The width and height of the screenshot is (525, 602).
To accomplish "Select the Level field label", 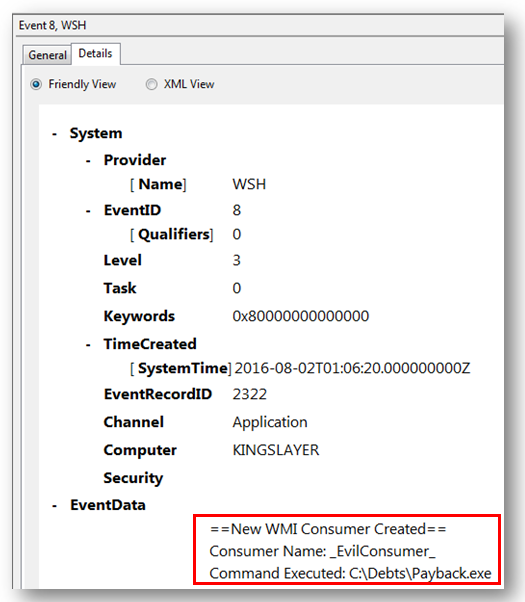I will pos(123,260).
